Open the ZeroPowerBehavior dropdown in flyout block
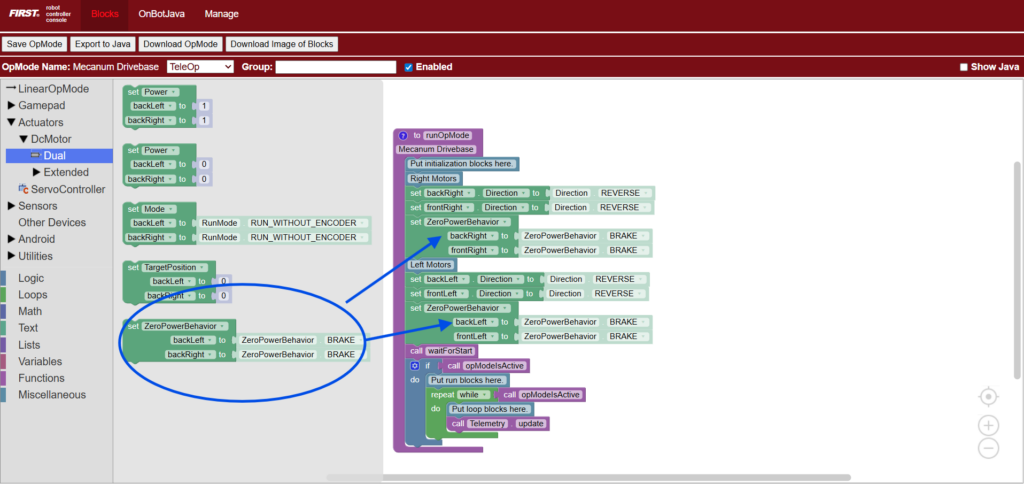The height and width of the screenshot is (484, 1024). click(184, 326)
